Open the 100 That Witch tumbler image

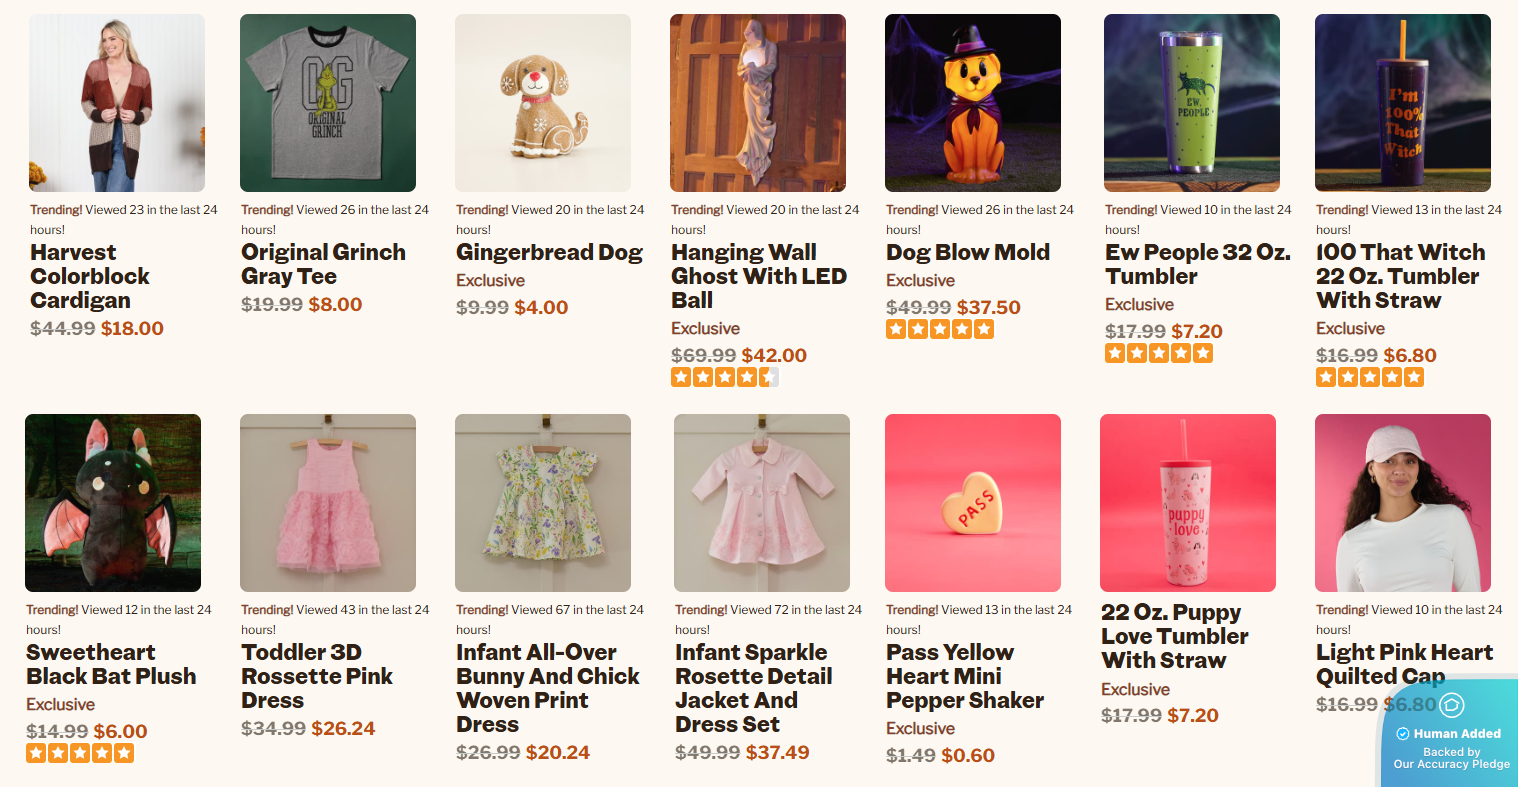[x=1403, y=103]
